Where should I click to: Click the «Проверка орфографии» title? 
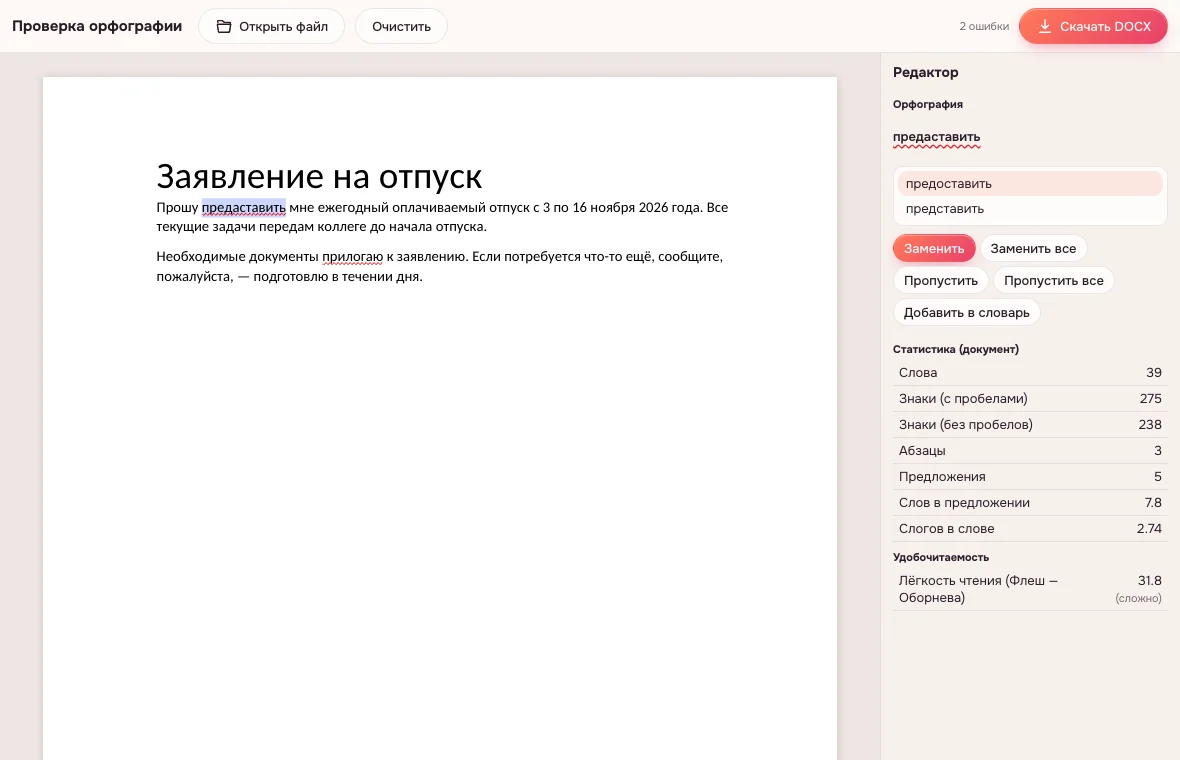point(97,26)
